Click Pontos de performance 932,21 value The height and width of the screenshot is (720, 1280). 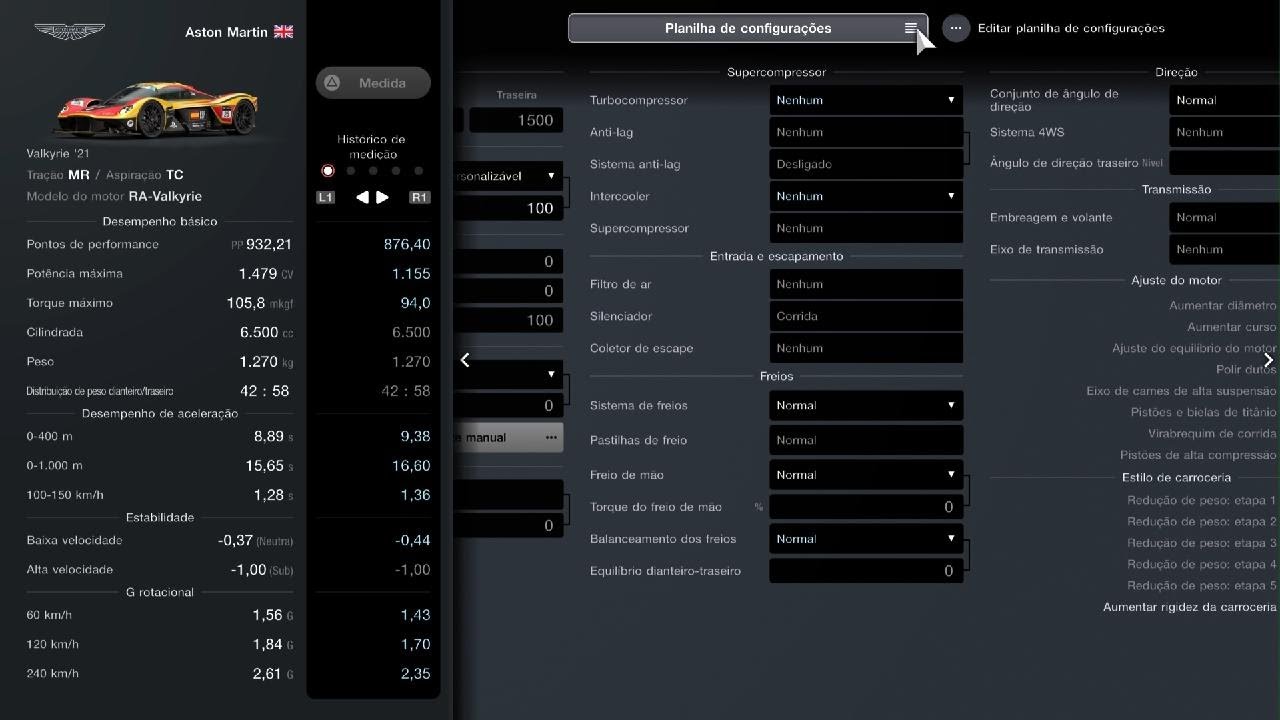(268, 244)
